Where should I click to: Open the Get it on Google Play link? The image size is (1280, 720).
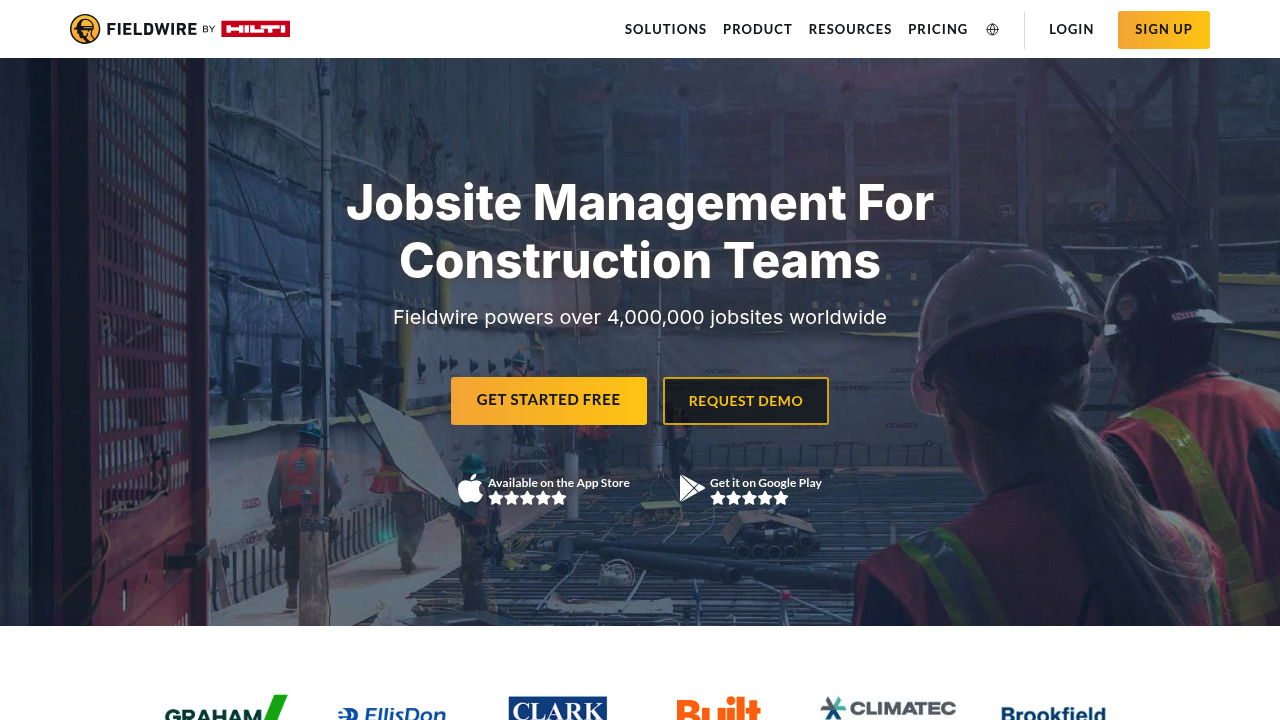click(766, 482)
